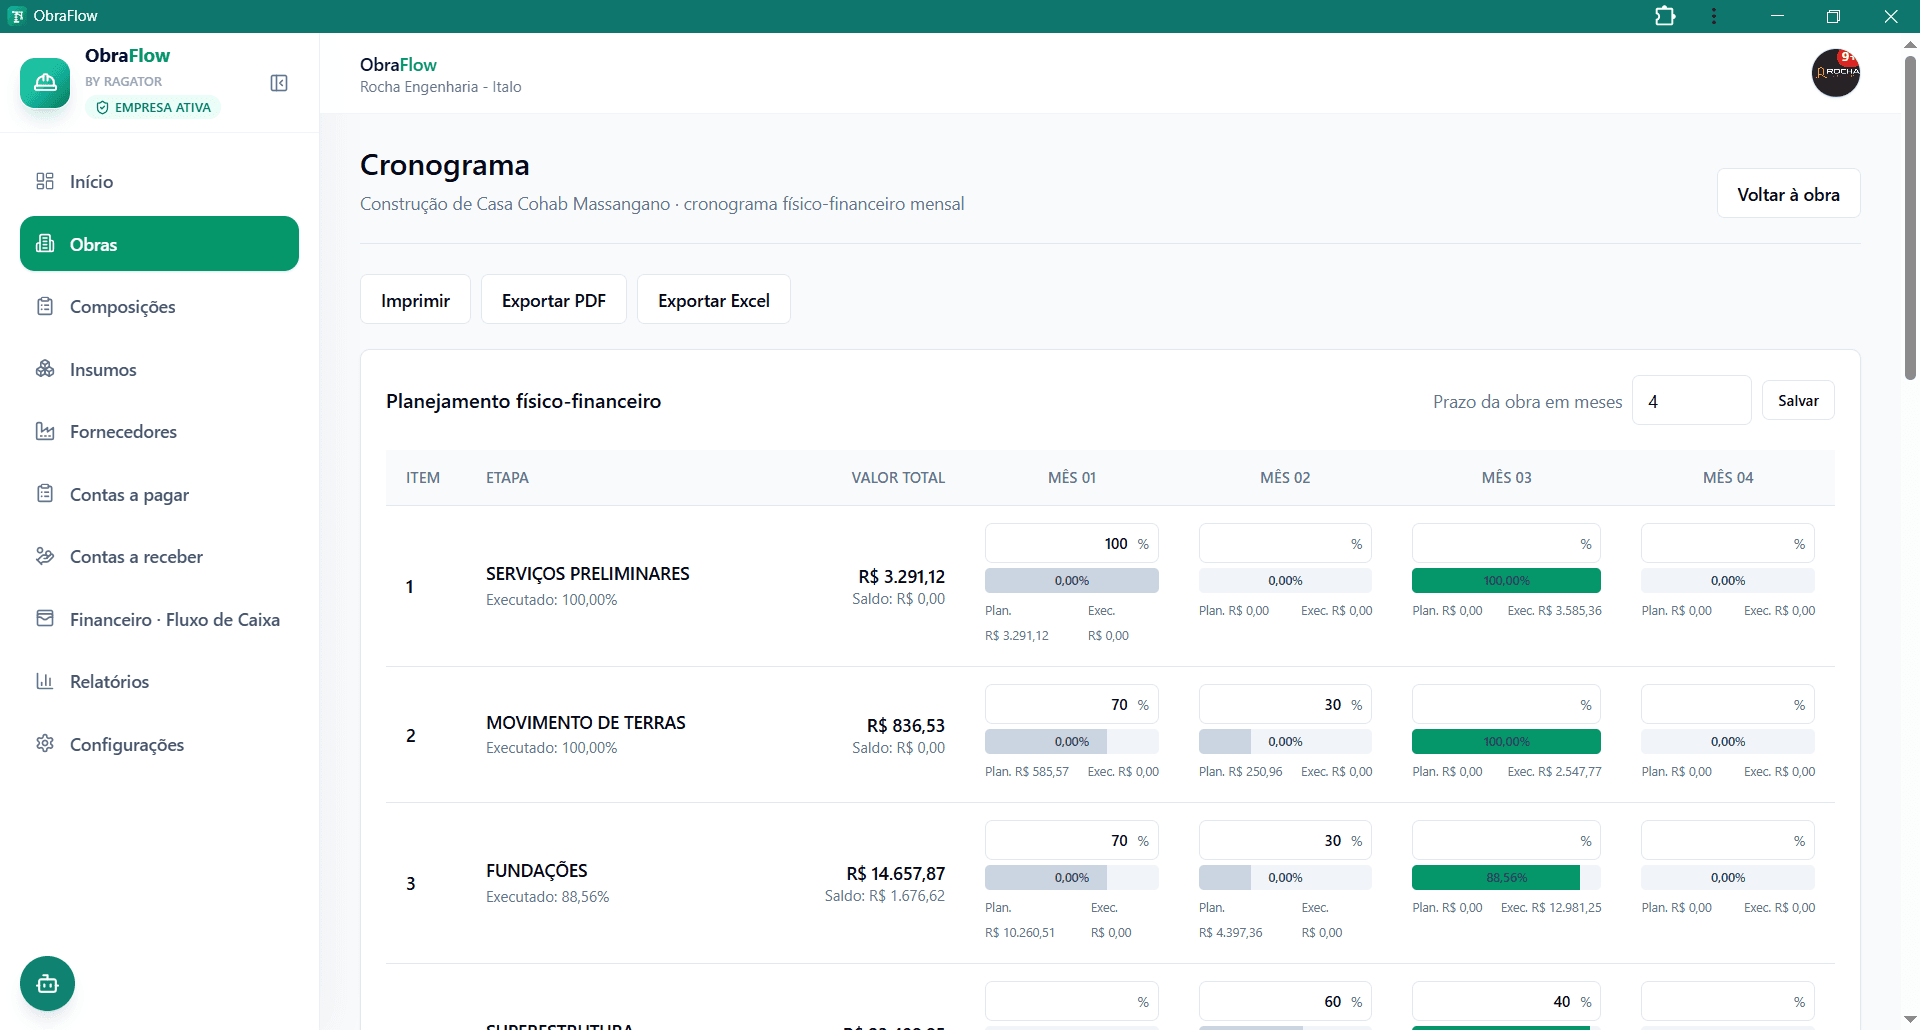Open the user profile avatar
The width and height of the screenshot is (1920, 1030).
tap(1836, 73)
